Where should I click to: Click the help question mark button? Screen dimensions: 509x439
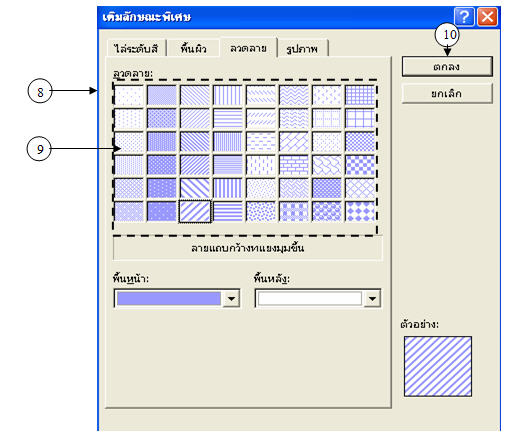click(464, 16)
